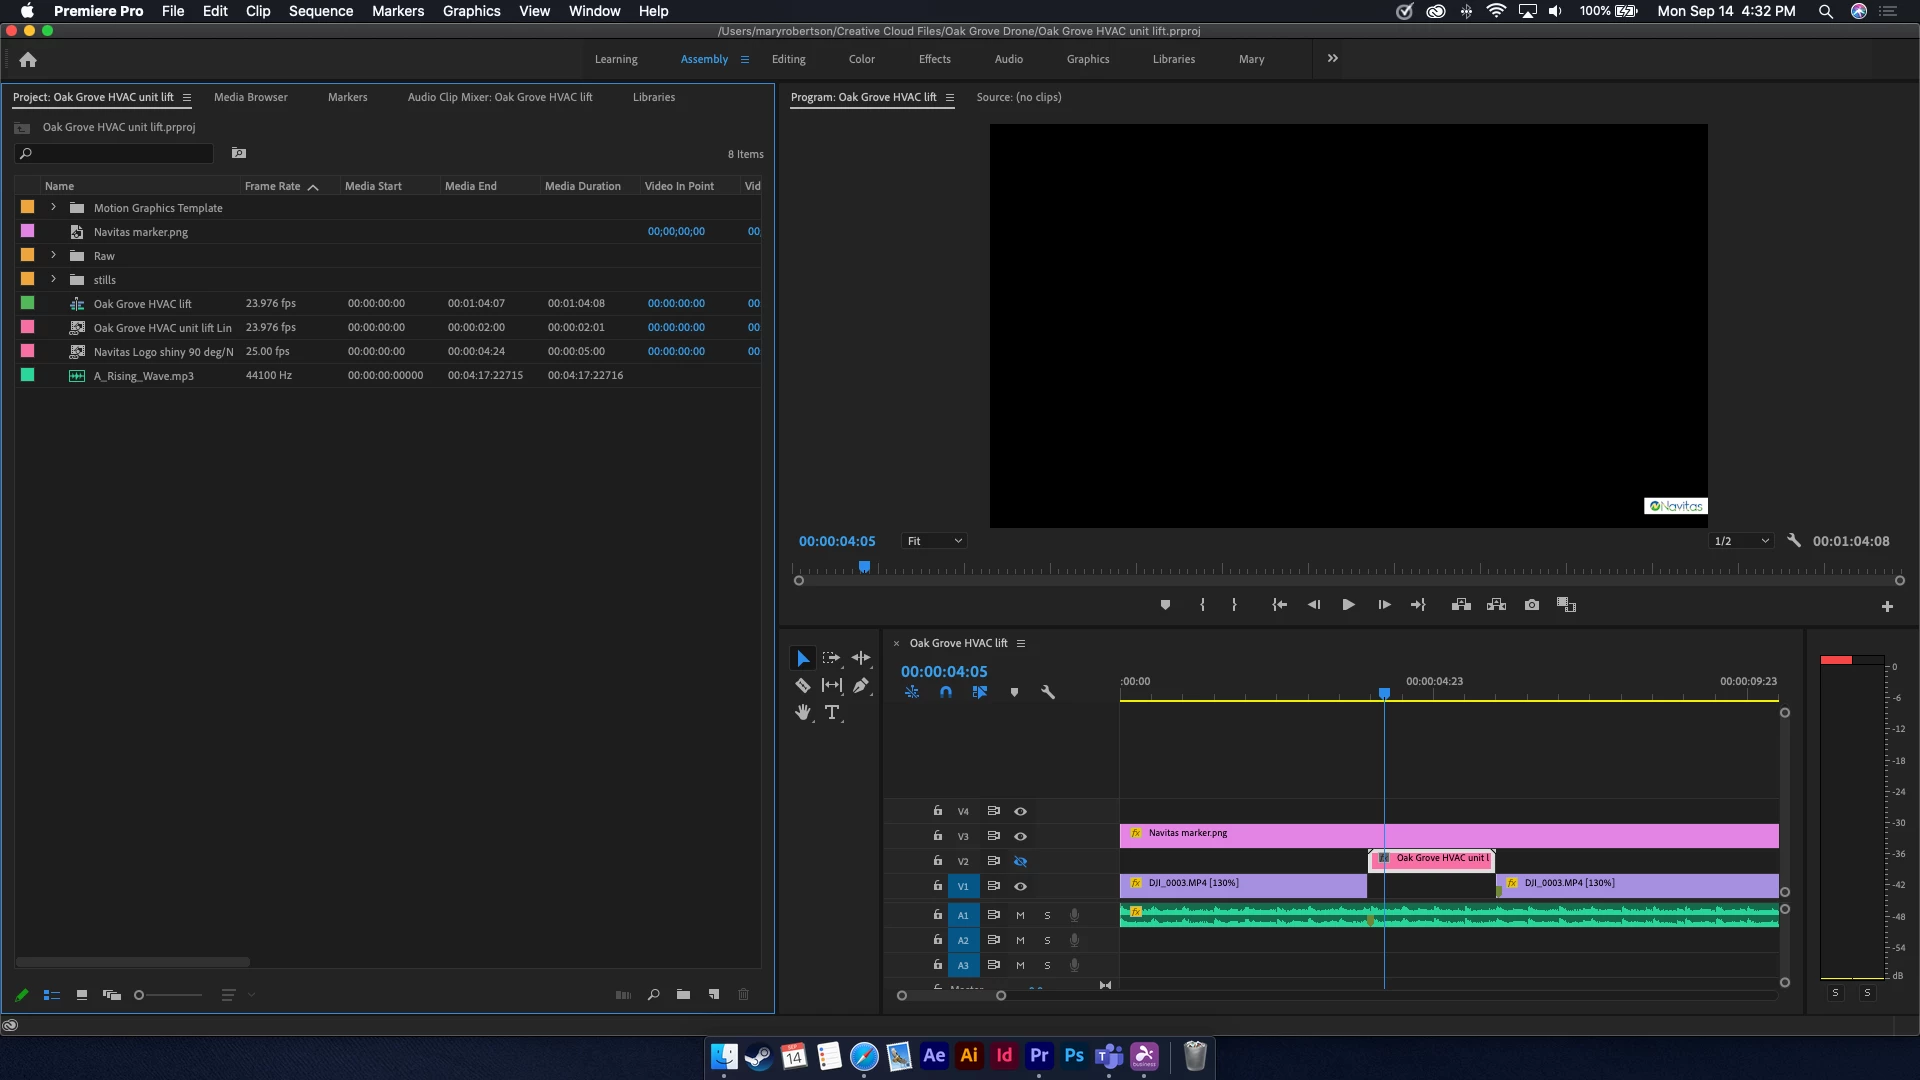The image size is (1920, 1080).
Task: Toggle V2 track output eye
Action: click(x=1020, y=861)
